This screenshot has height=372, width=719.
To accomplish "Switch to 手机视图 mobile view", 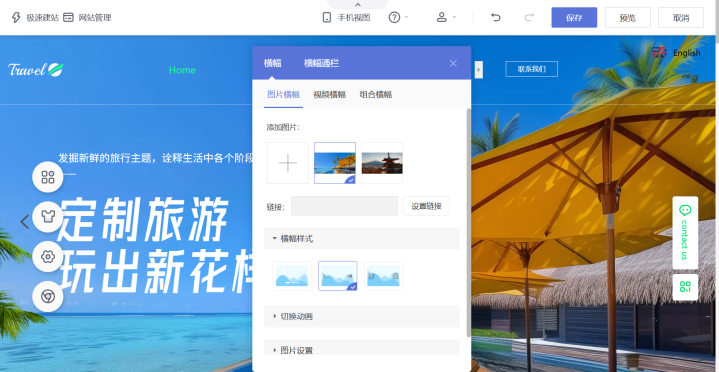I will 346,18.
